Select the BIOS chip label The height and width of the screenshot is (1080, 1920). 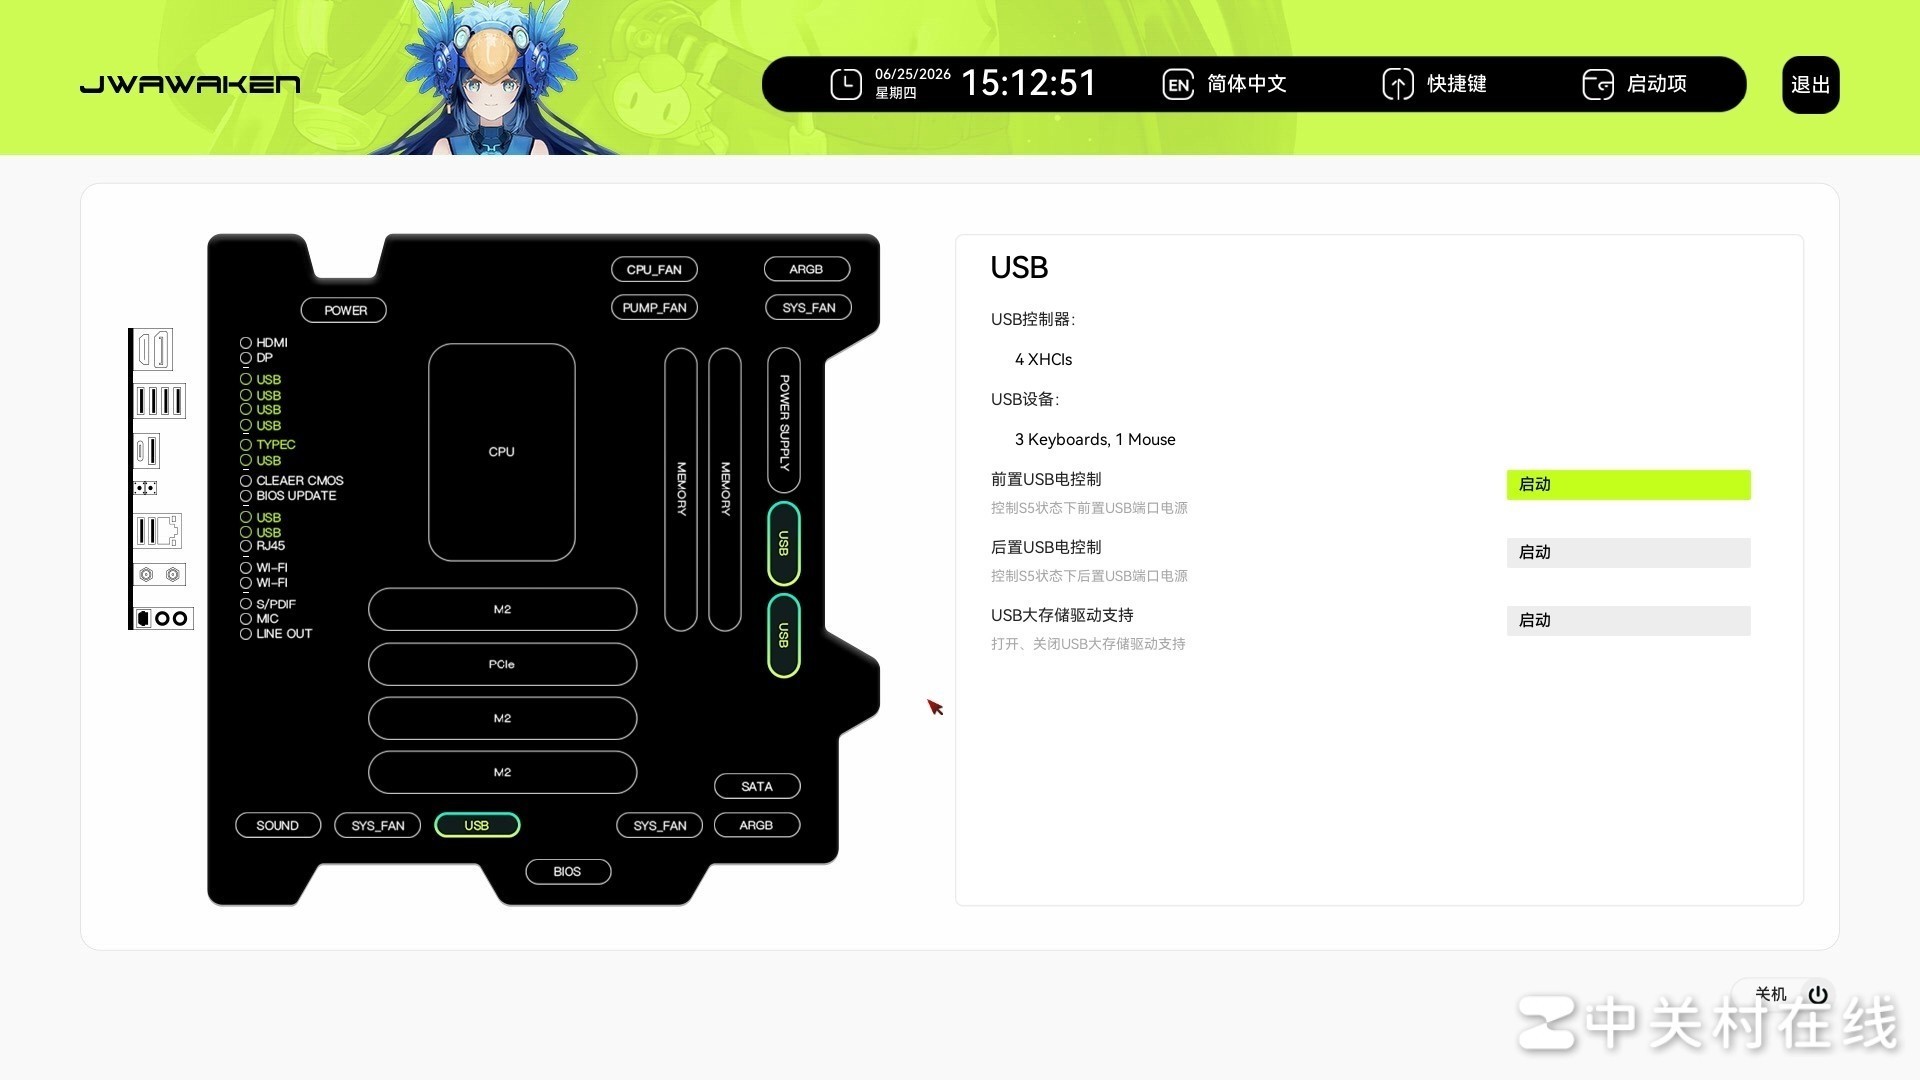point(568,872)
